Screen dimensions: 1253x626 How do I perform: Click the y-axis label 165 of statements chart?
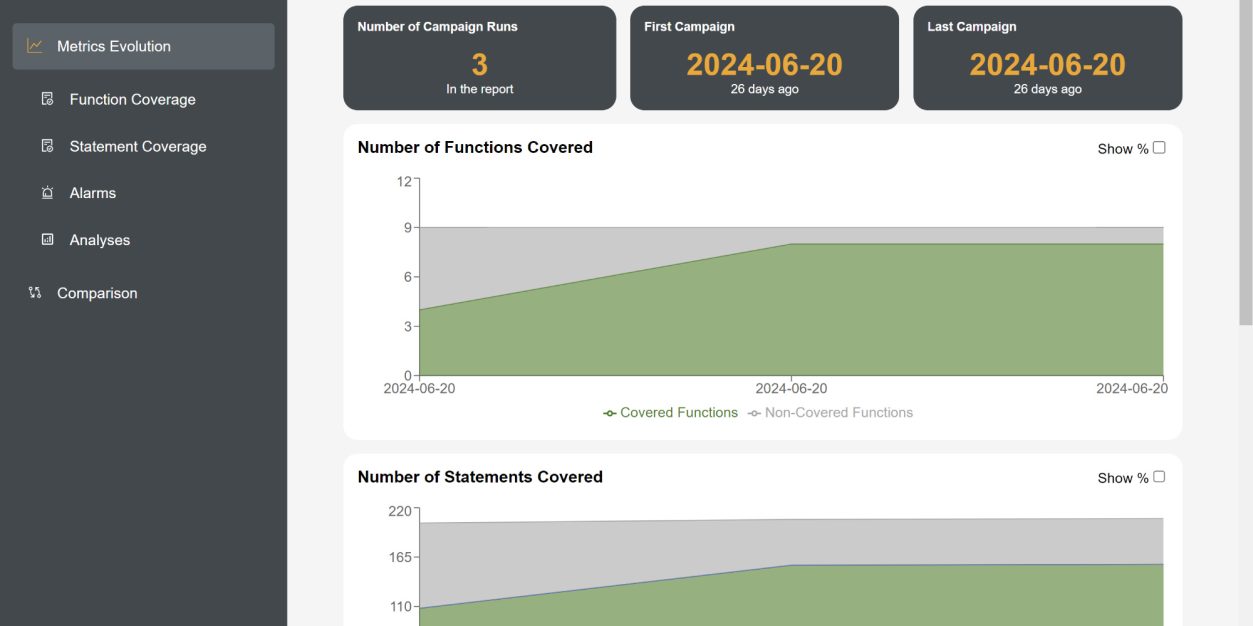point(400,557)
